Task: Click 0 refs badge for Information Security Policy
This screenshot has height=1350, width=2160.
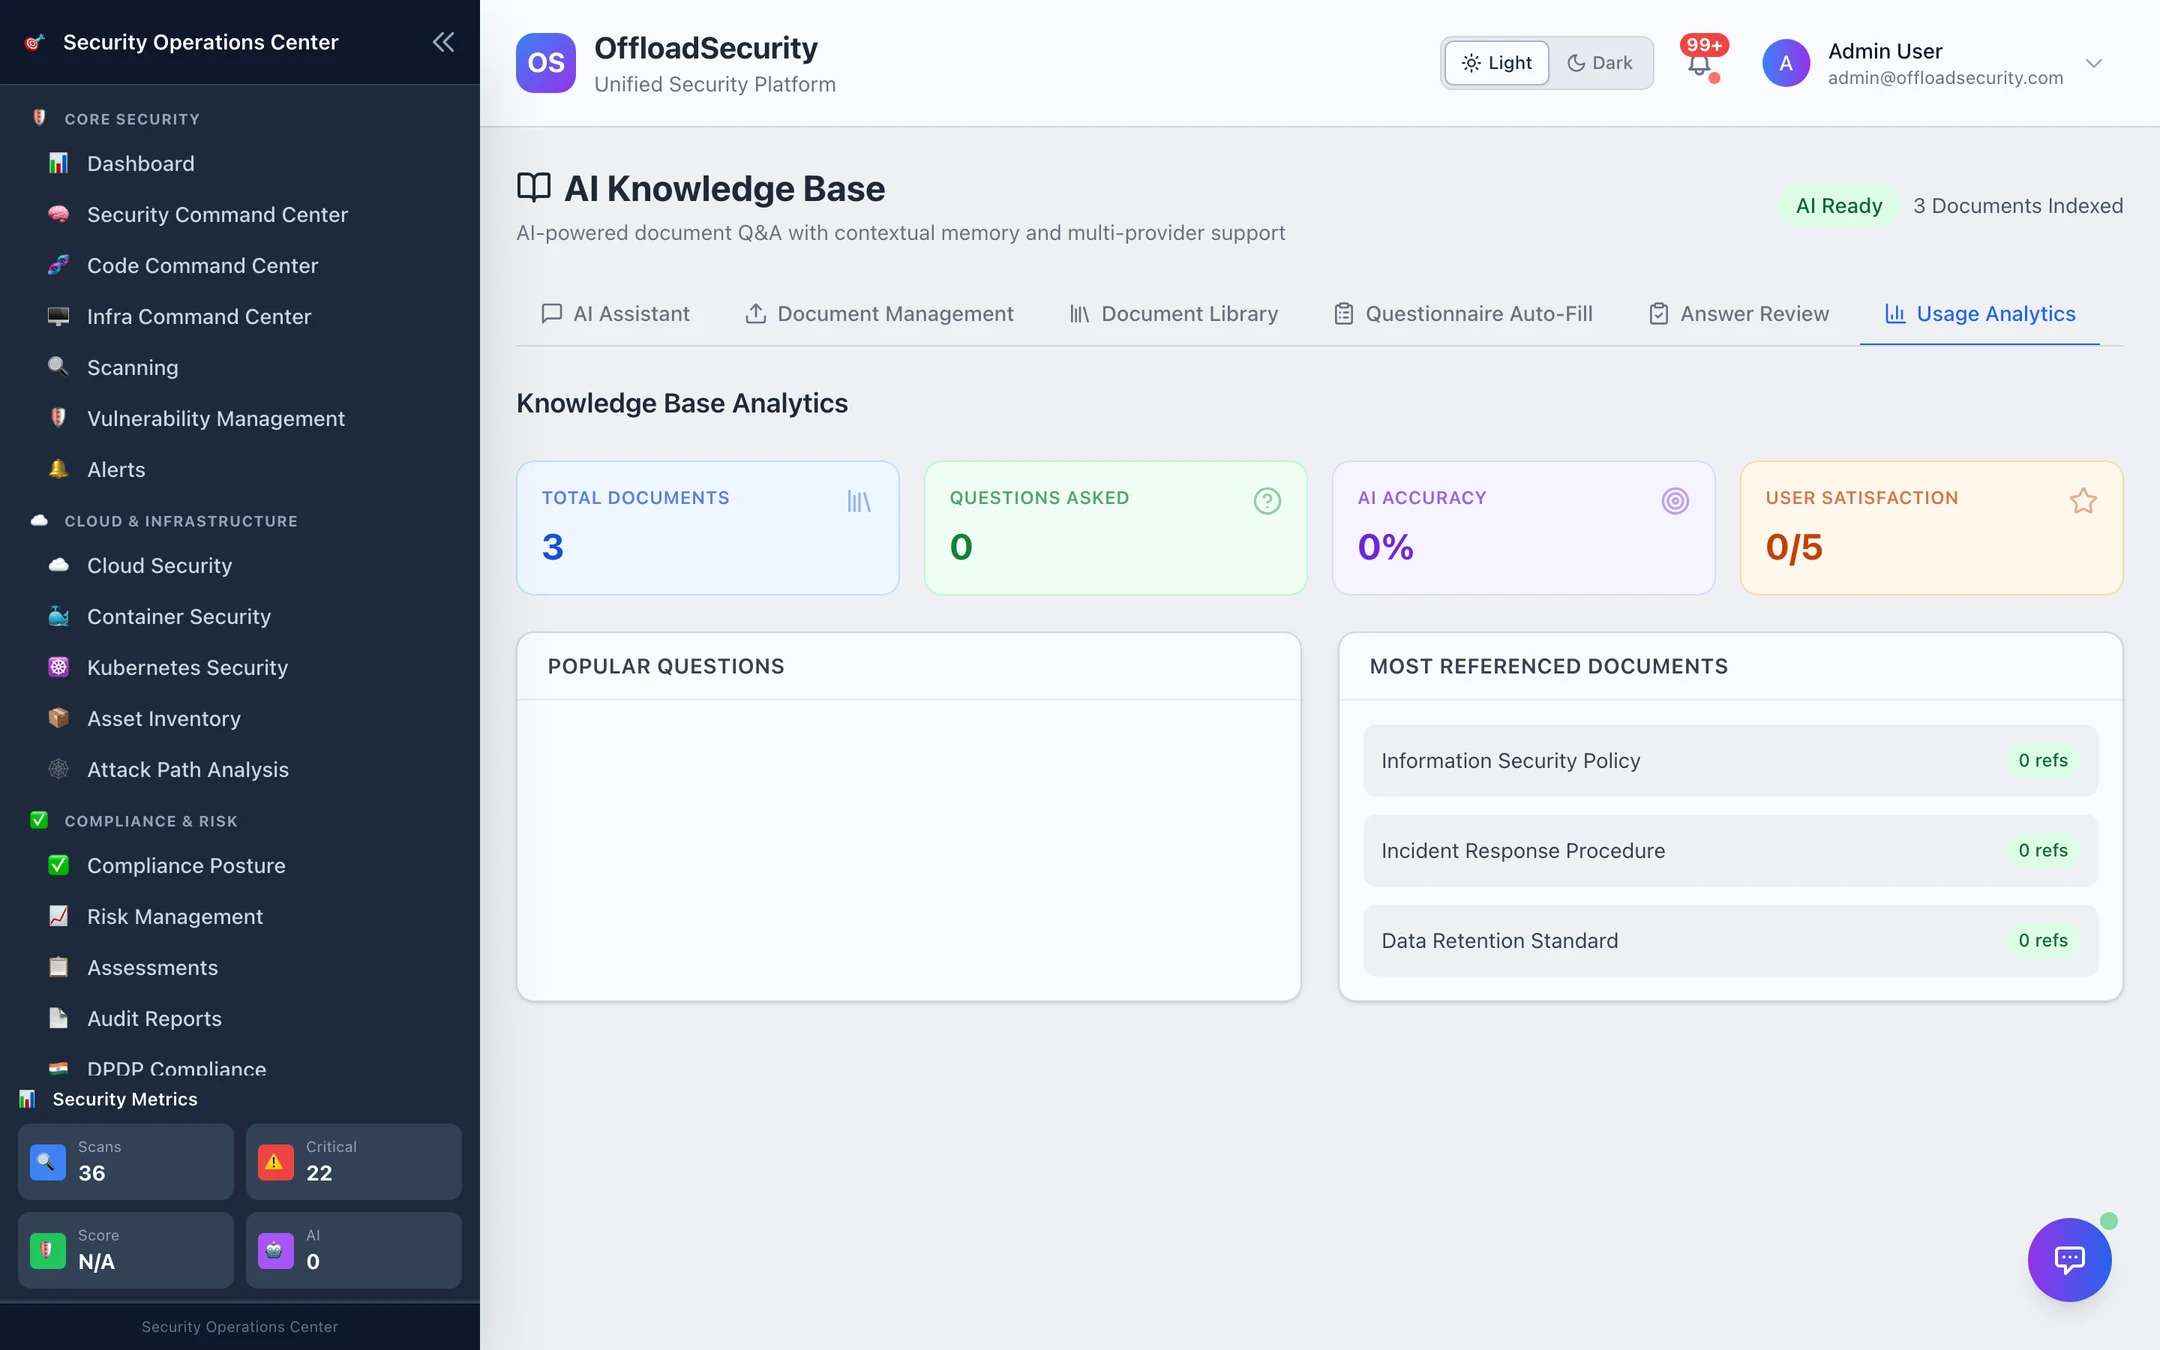Action: (2043, 760)
